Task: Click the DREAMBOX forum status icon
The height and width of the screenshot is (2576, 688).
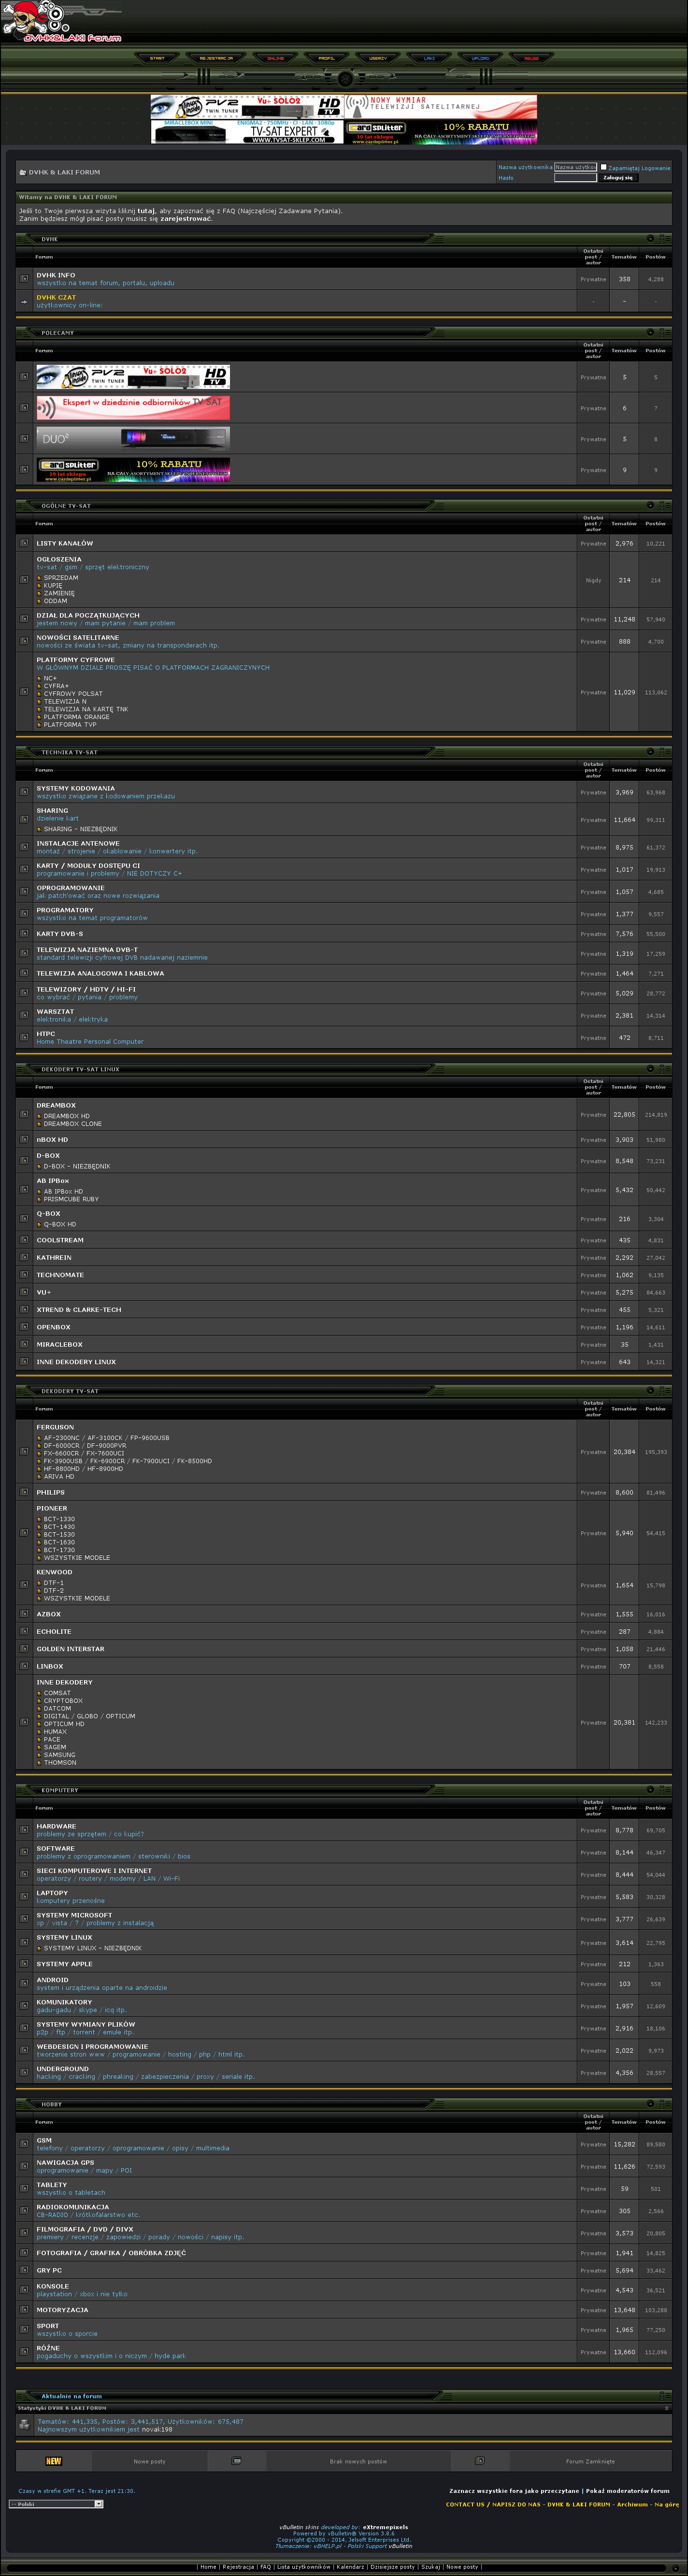Action: [24, 1114]
